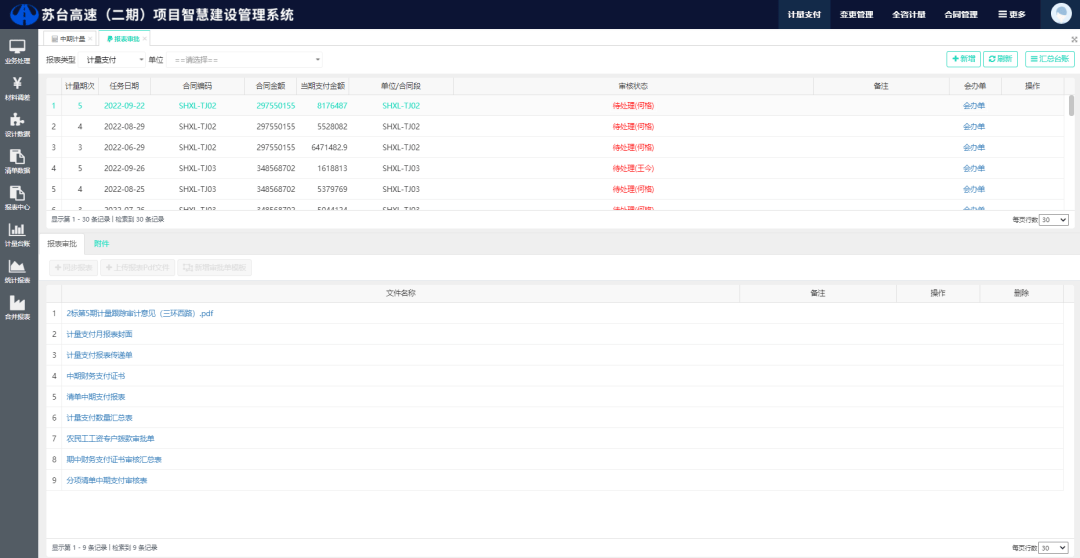Open the user avatar menu
The height and width of the screenshot is (558, 1080).
click(1061, 14)
